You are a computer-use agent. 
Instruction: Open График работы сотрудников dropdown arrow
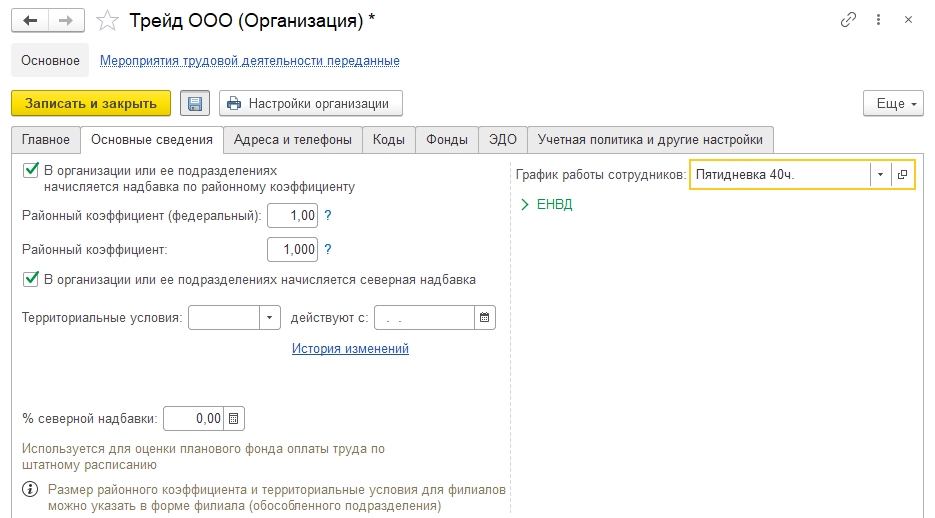[x=880, y=175]
